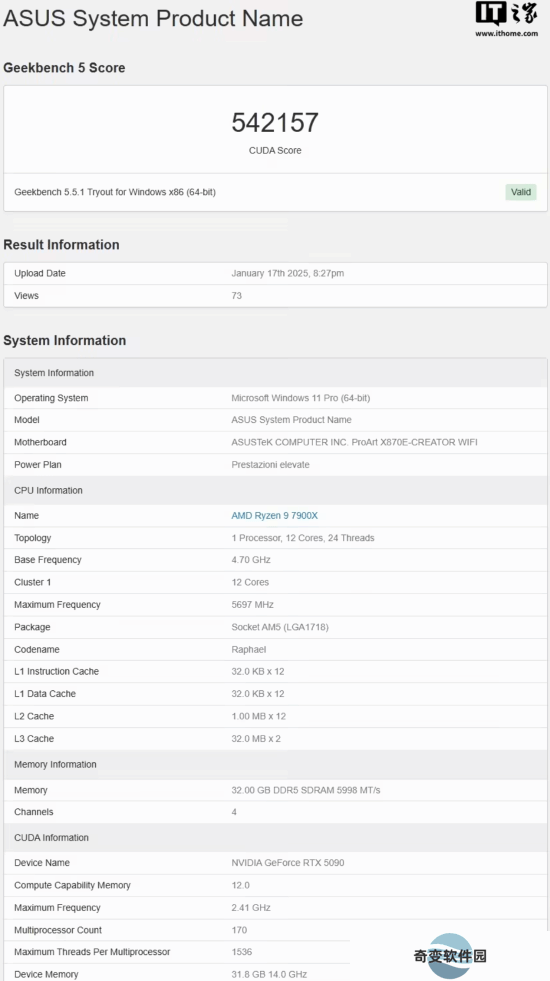The image size is (550, 981).
Task: Click the green Valid badge
Action: click(x=521, y=192)
